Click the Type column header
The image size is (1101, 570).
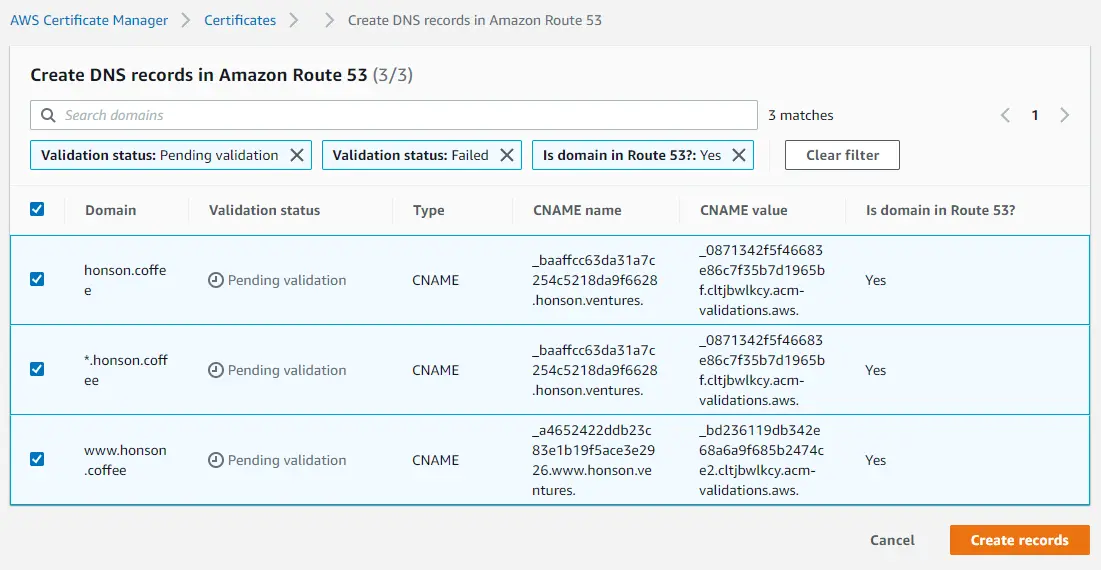pos(428,210)
